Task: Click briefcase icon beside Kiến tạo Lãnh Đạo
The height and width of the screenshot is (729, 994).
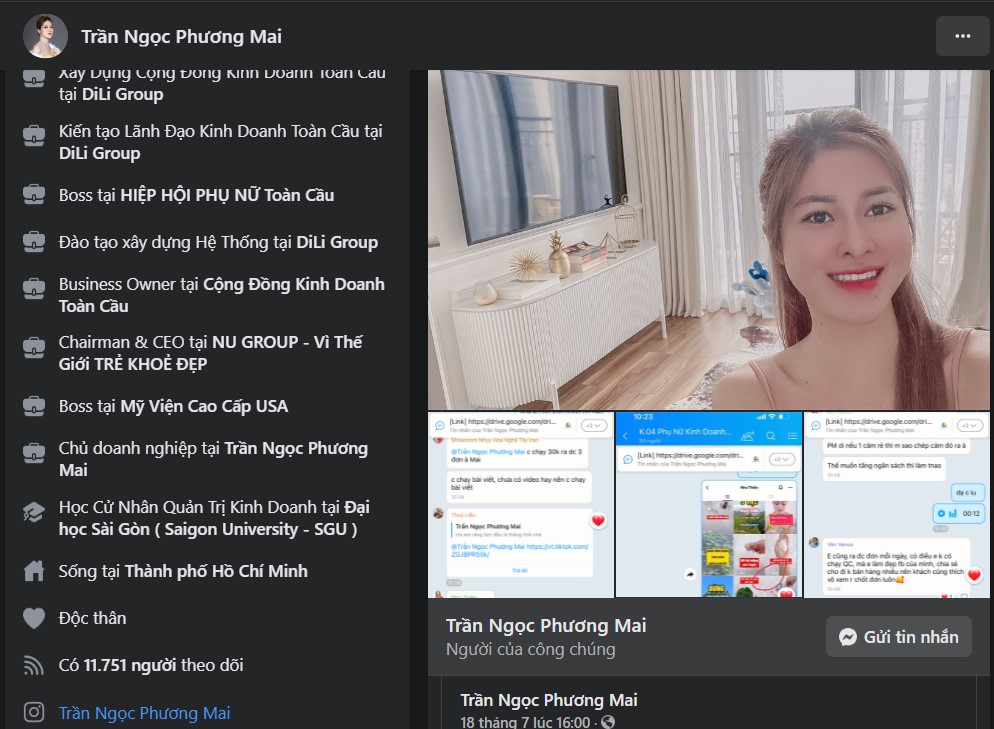Action: (x=34, y=135)
